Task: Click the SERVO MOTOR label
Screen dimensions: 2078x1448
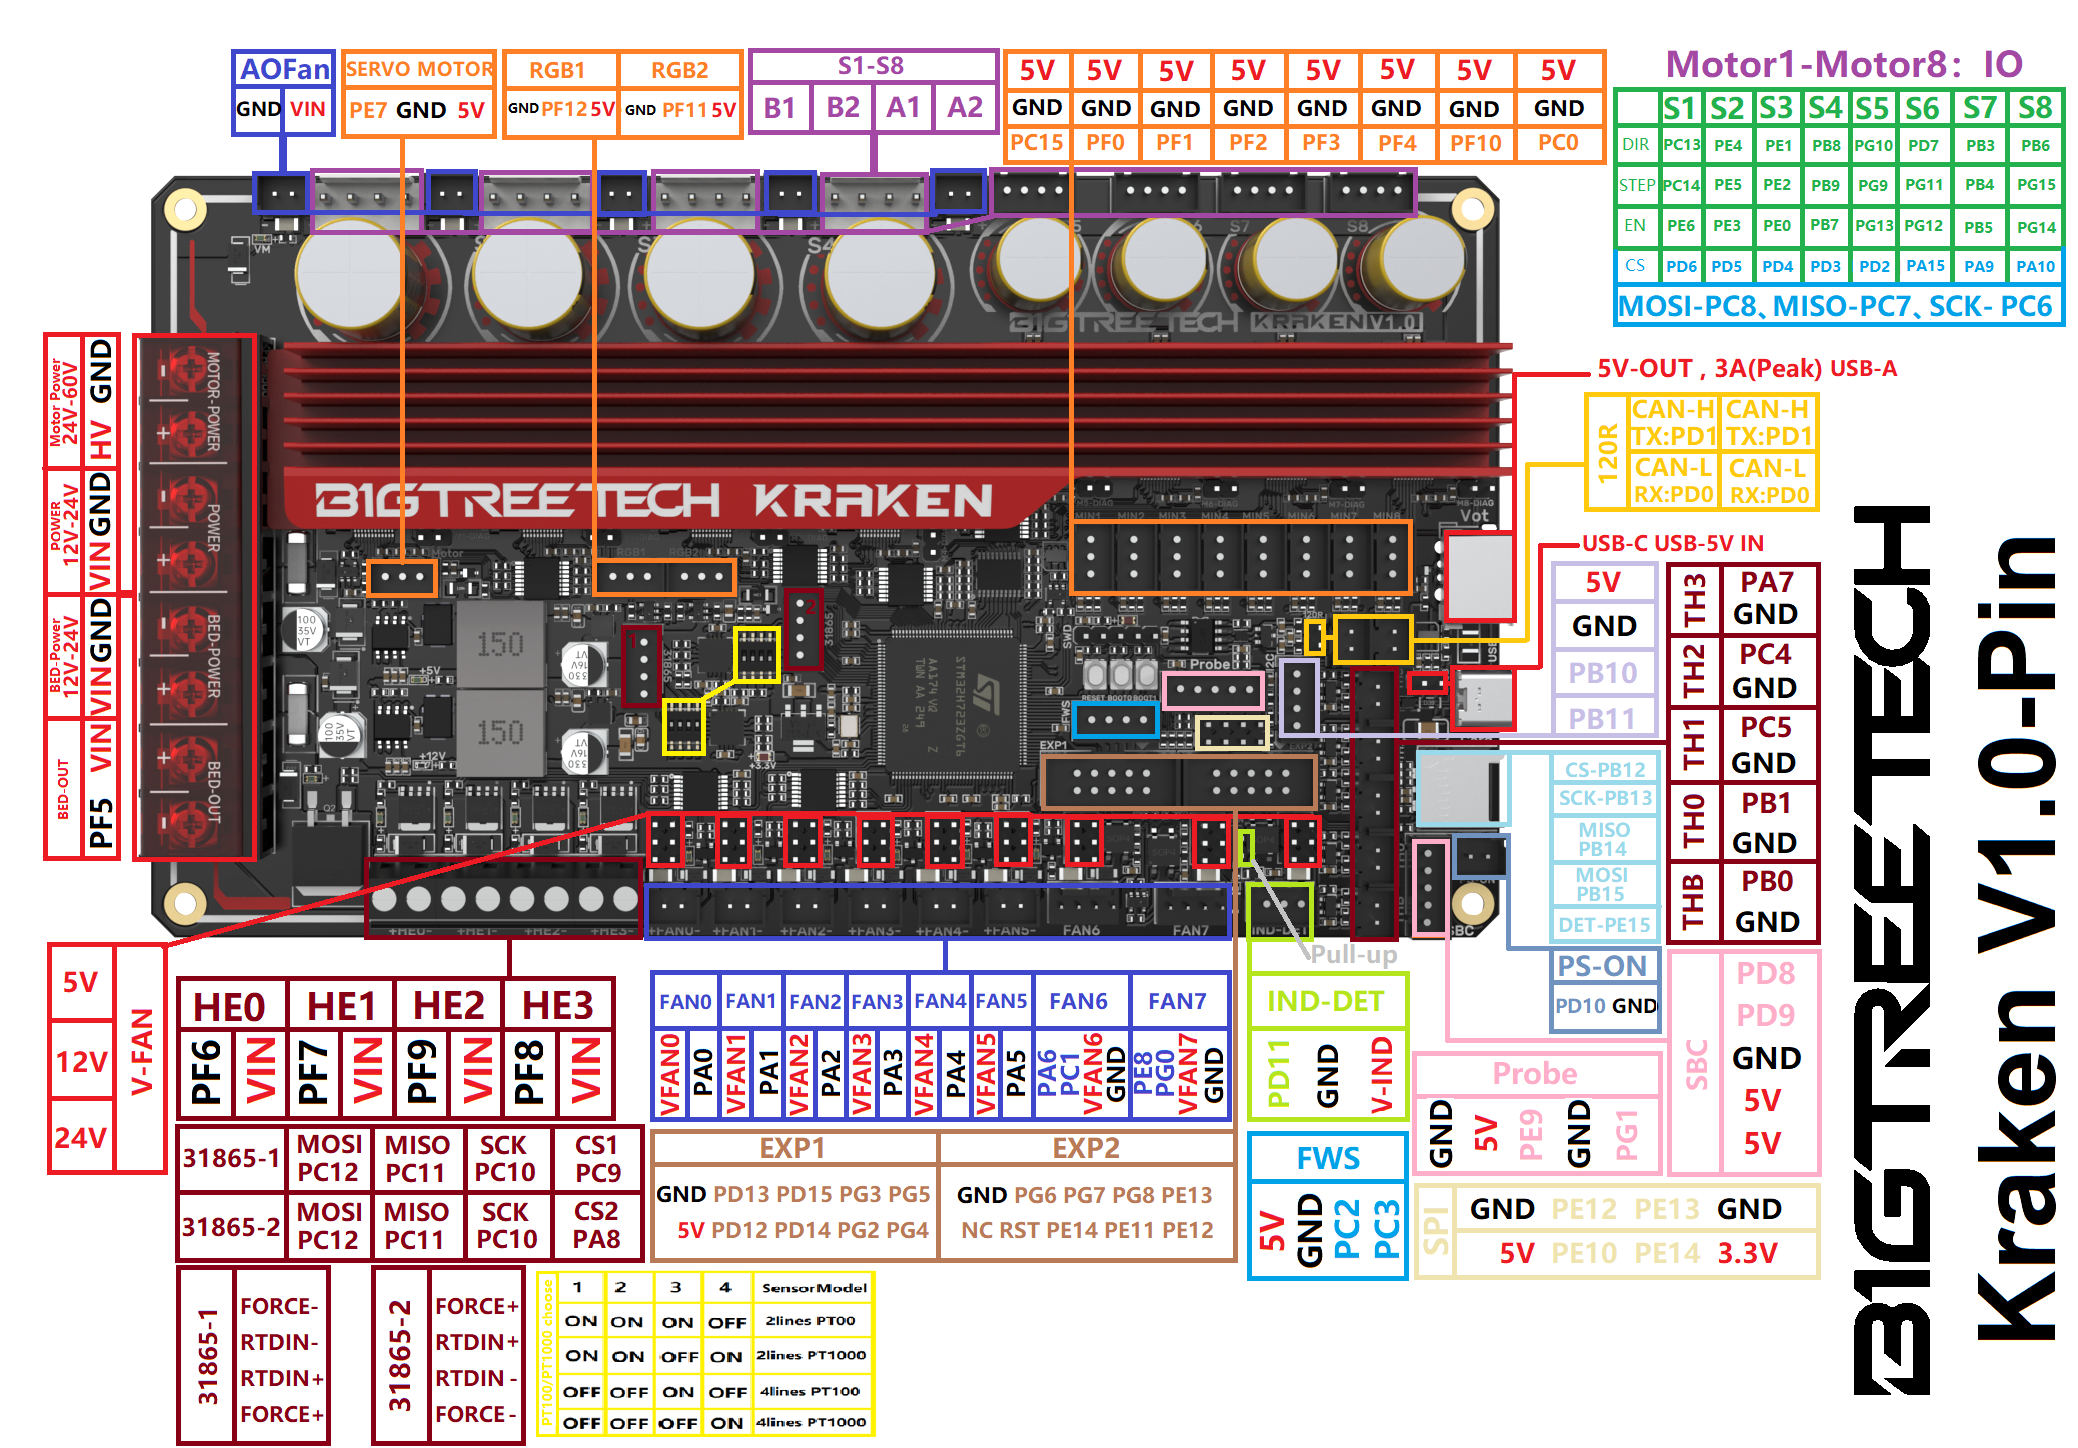Action: pyautogui.click(x=419, y=69)
